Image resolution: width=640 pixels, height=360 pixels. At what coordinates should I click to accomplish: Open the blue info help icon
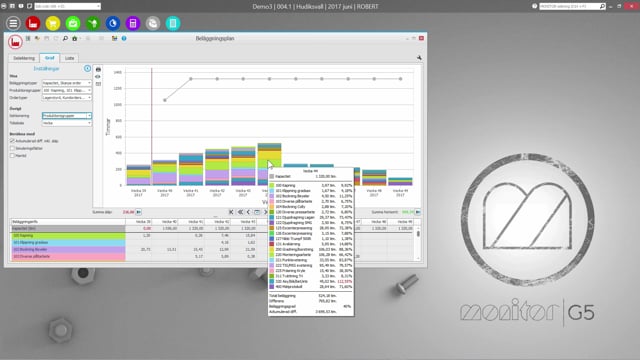click(124, 38)
